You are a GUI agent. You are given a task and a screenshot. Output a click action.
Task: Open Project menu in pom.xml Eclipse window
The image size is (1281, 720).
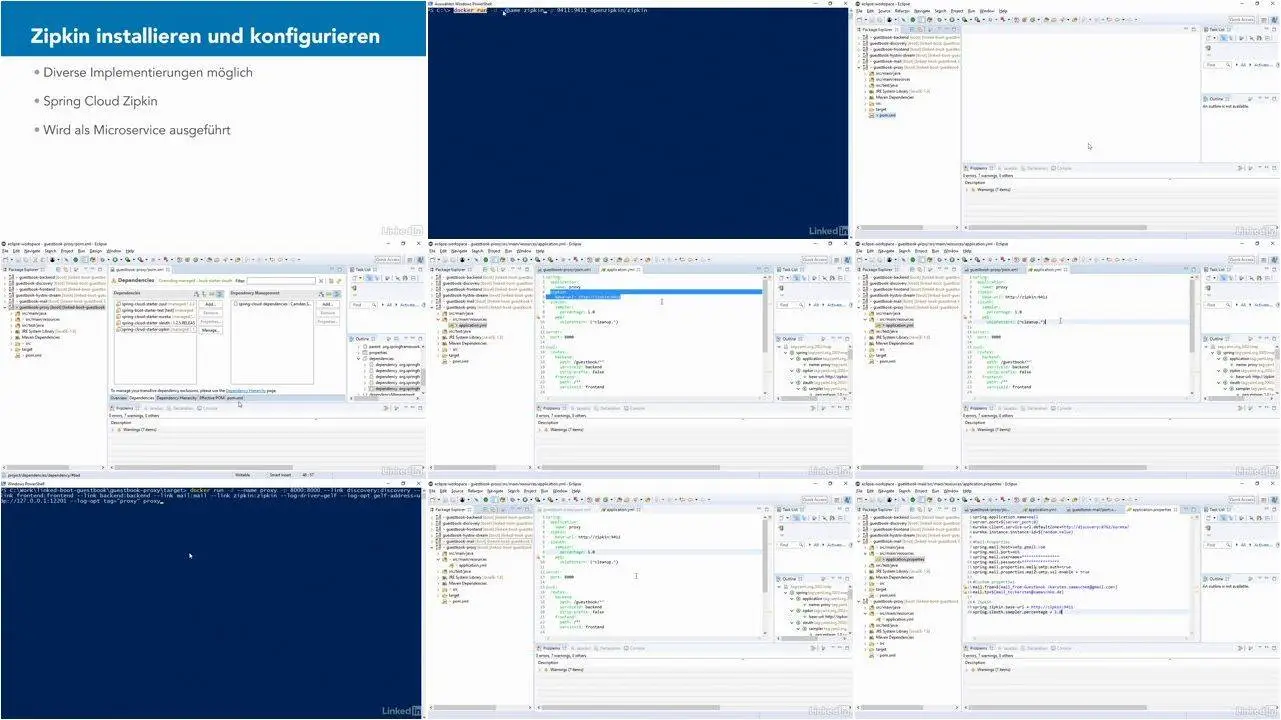[x=67, y=251]
